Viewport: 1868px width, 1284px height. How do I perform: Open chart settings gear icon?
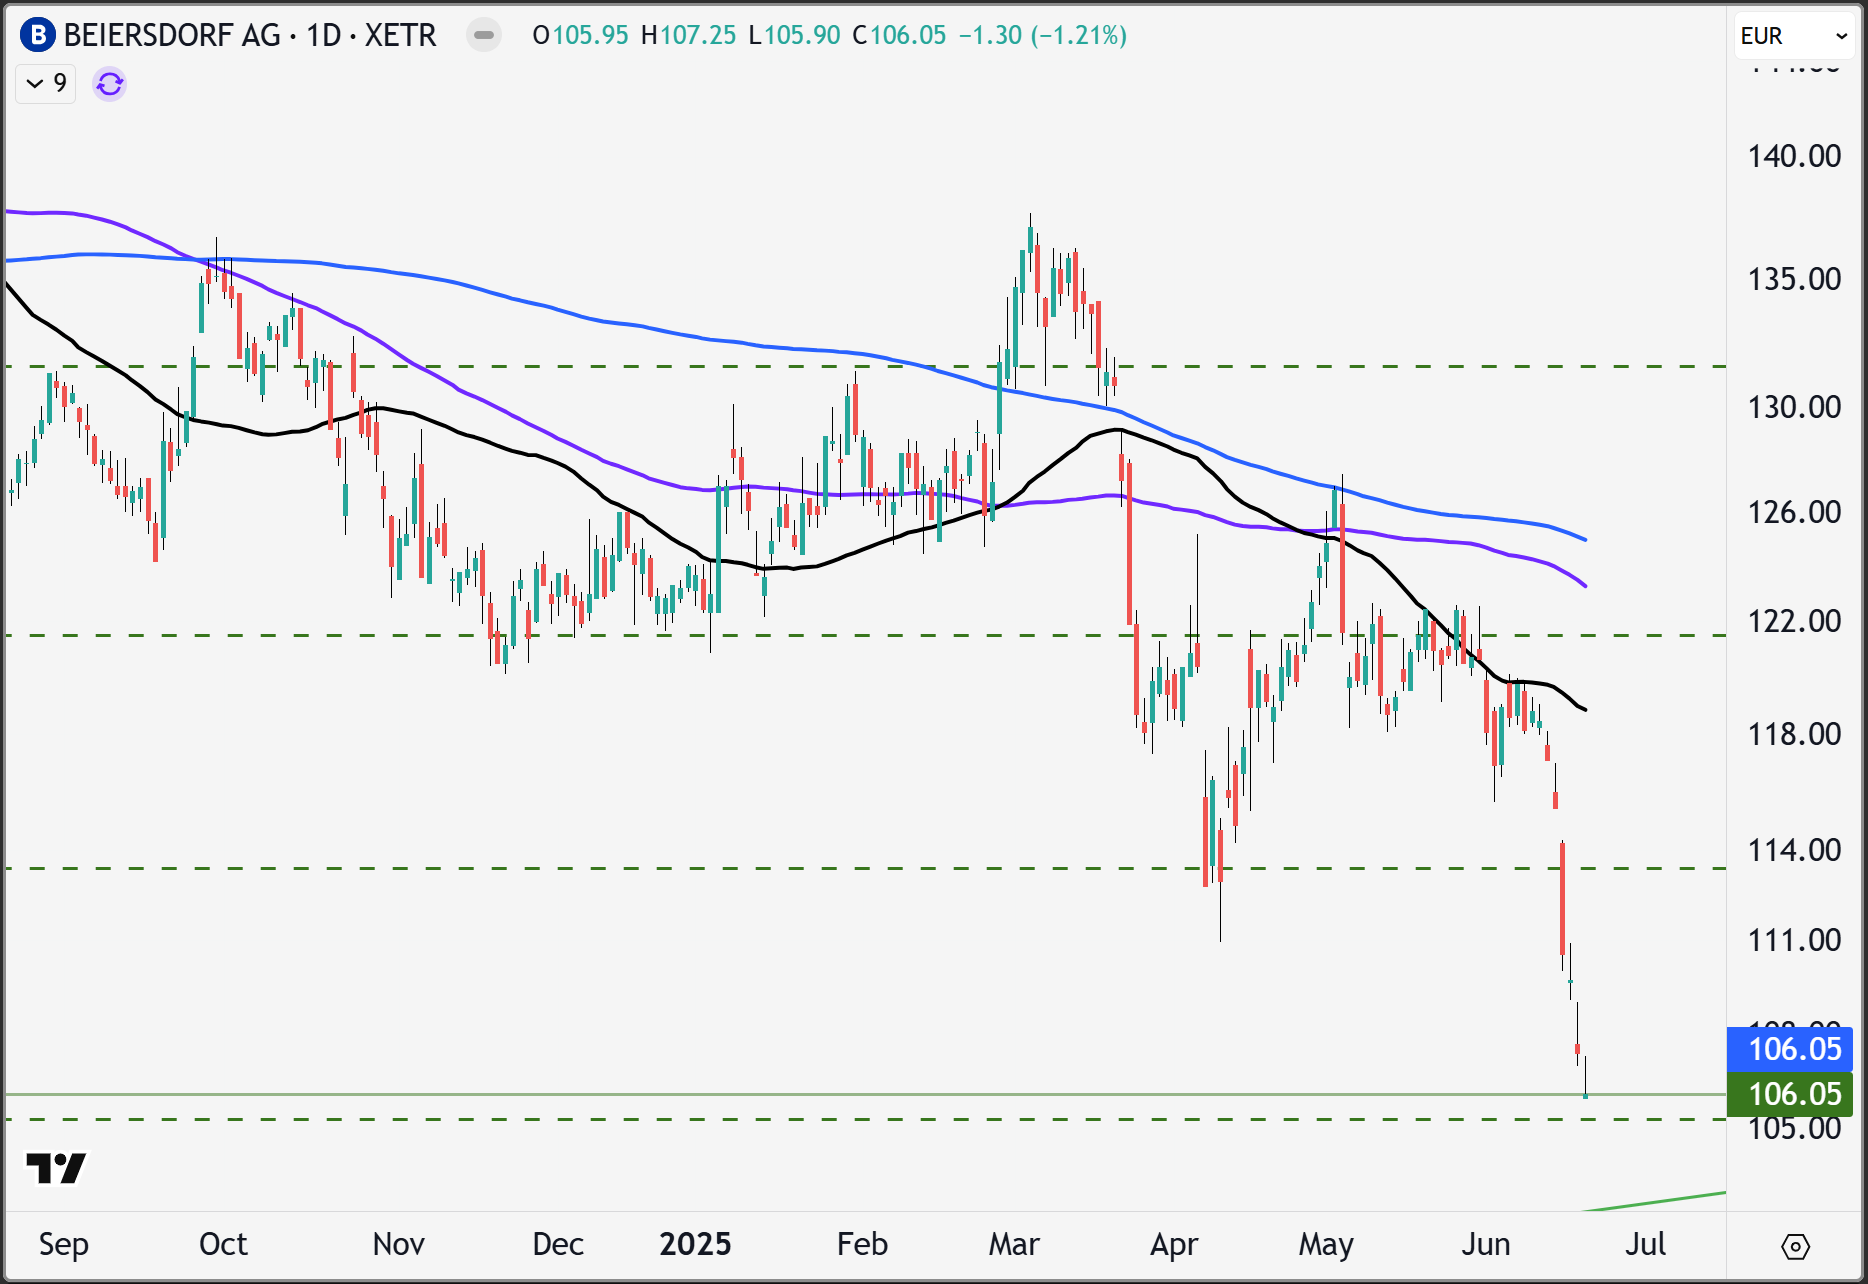[1796, 1247]
